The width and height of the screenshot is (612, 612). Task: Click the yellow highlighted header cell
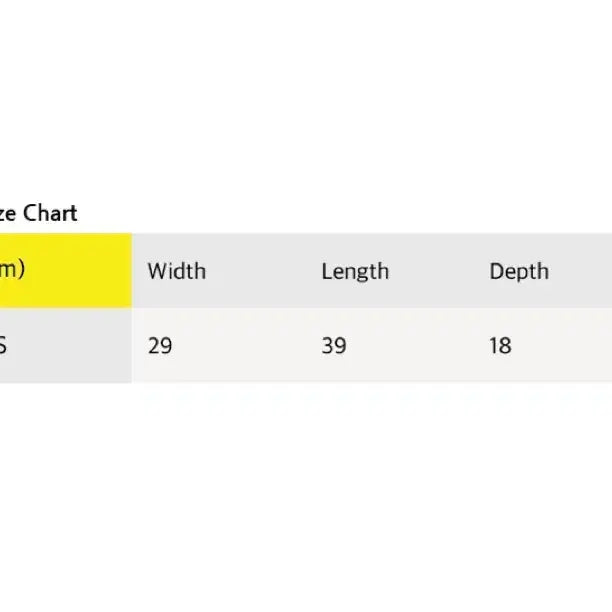click(x=65, y=270)
